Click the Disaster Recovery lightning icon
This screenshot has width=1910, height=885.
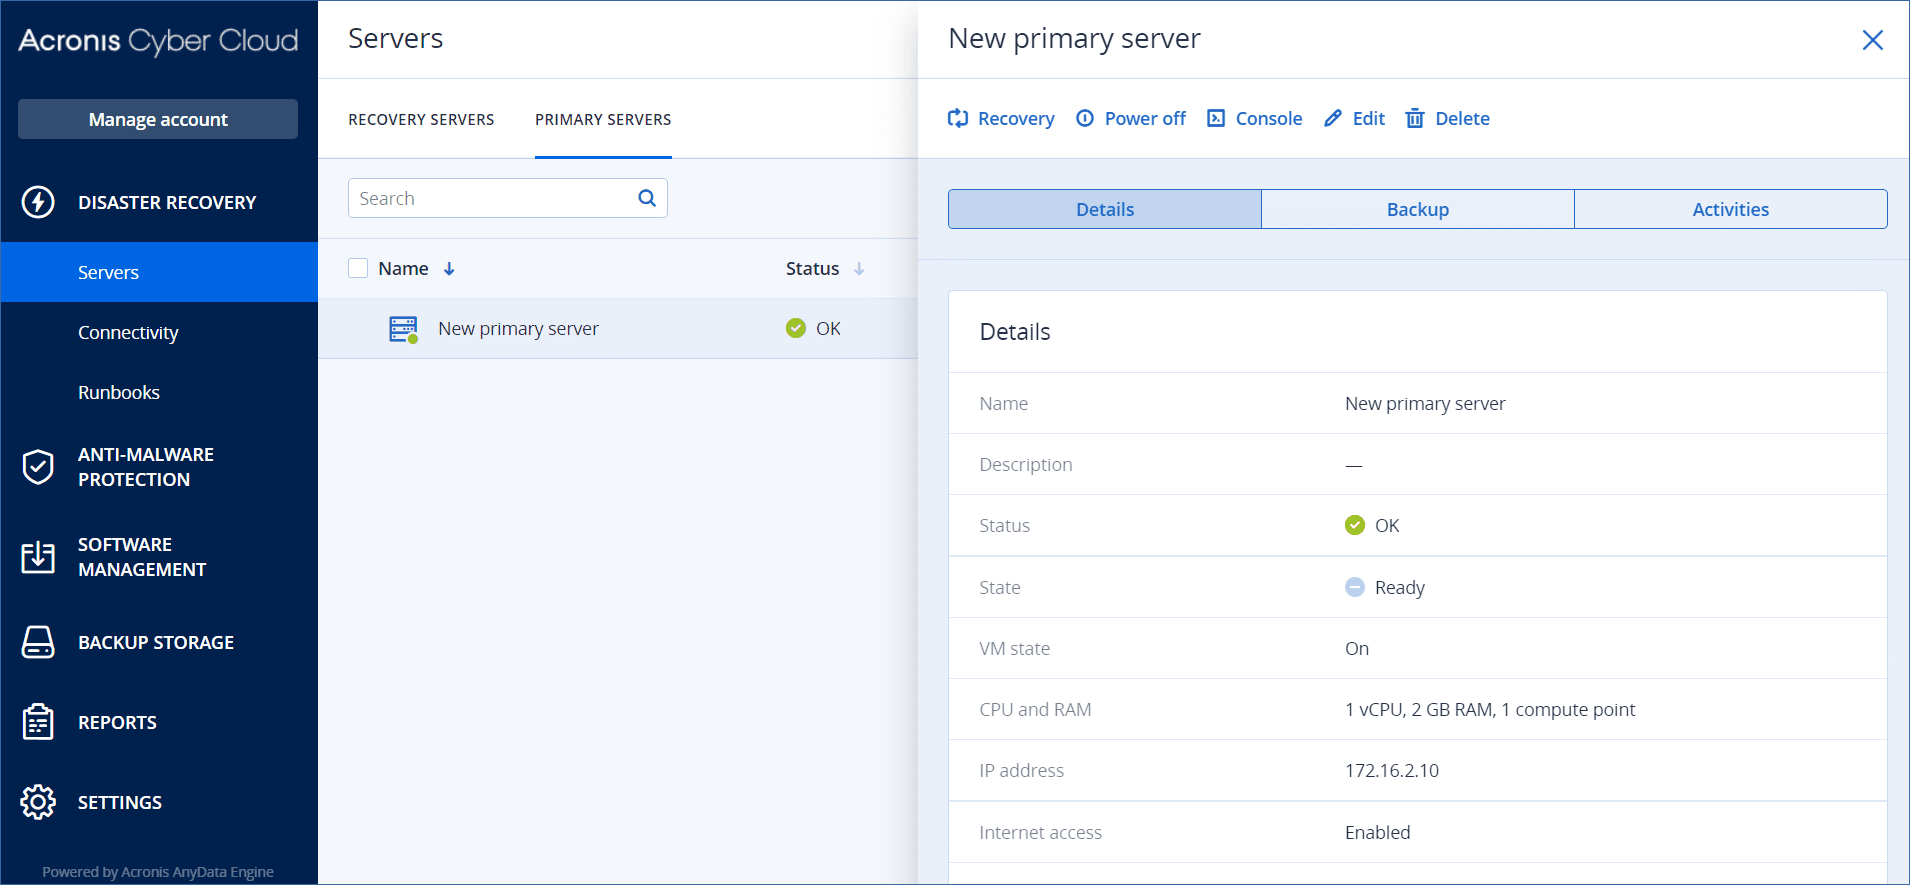click(38, 202)
